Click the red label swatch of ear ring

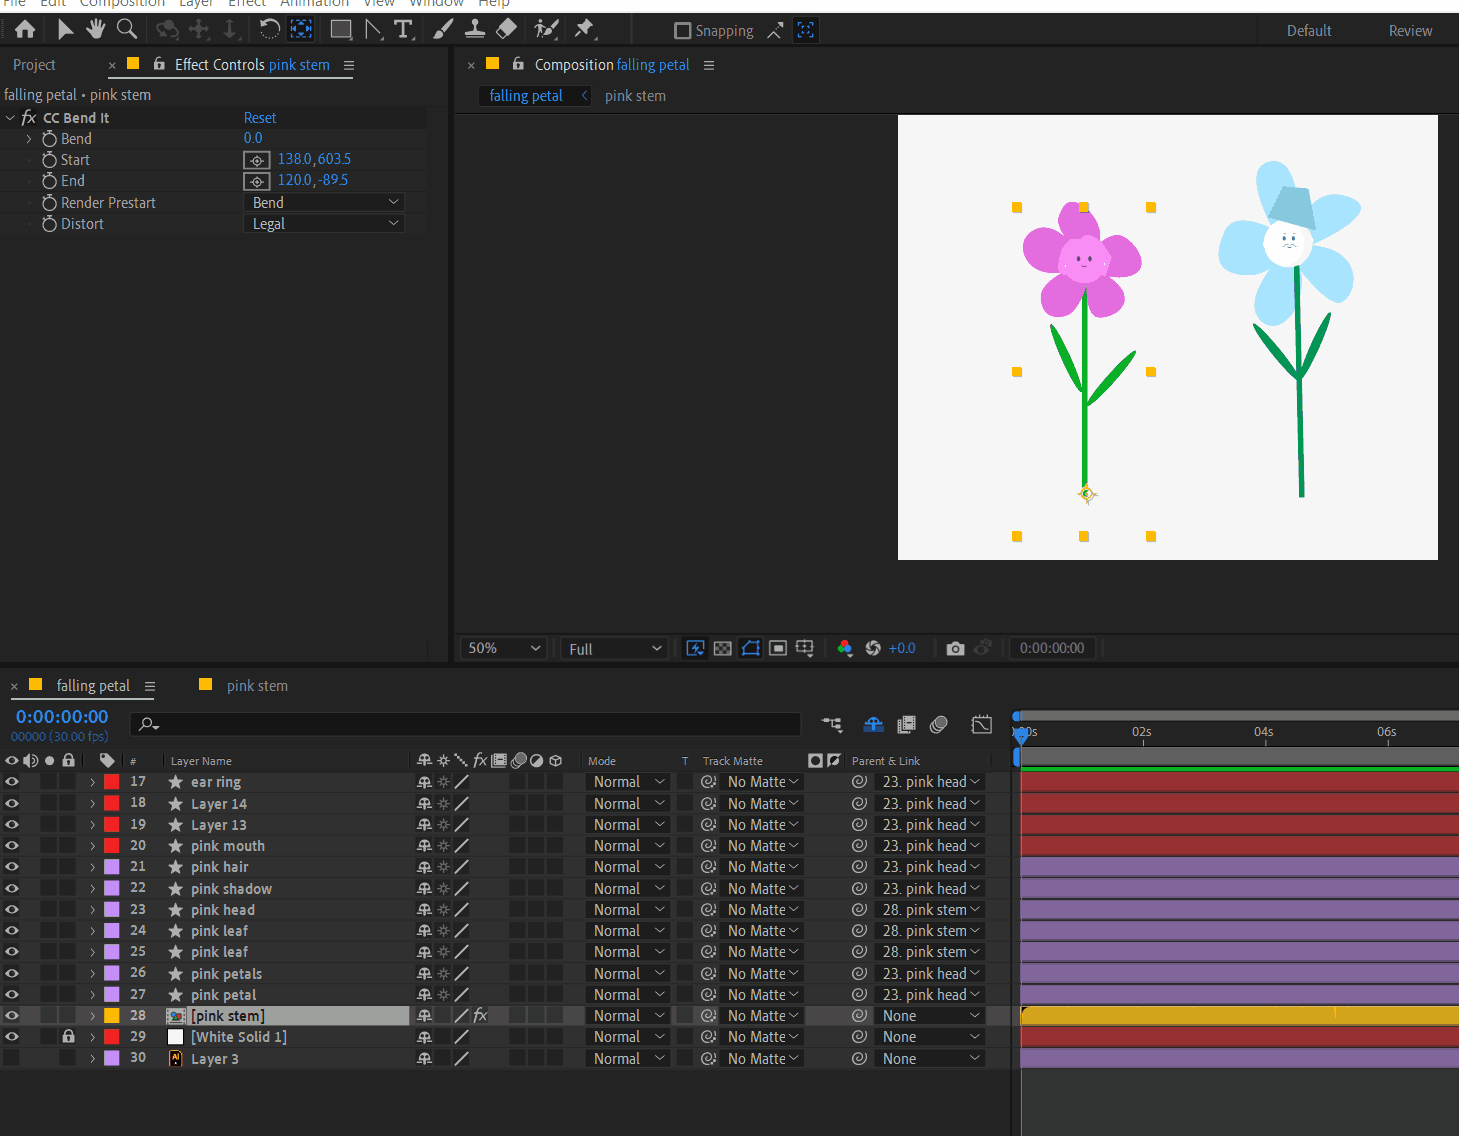[x=112, y=782]
